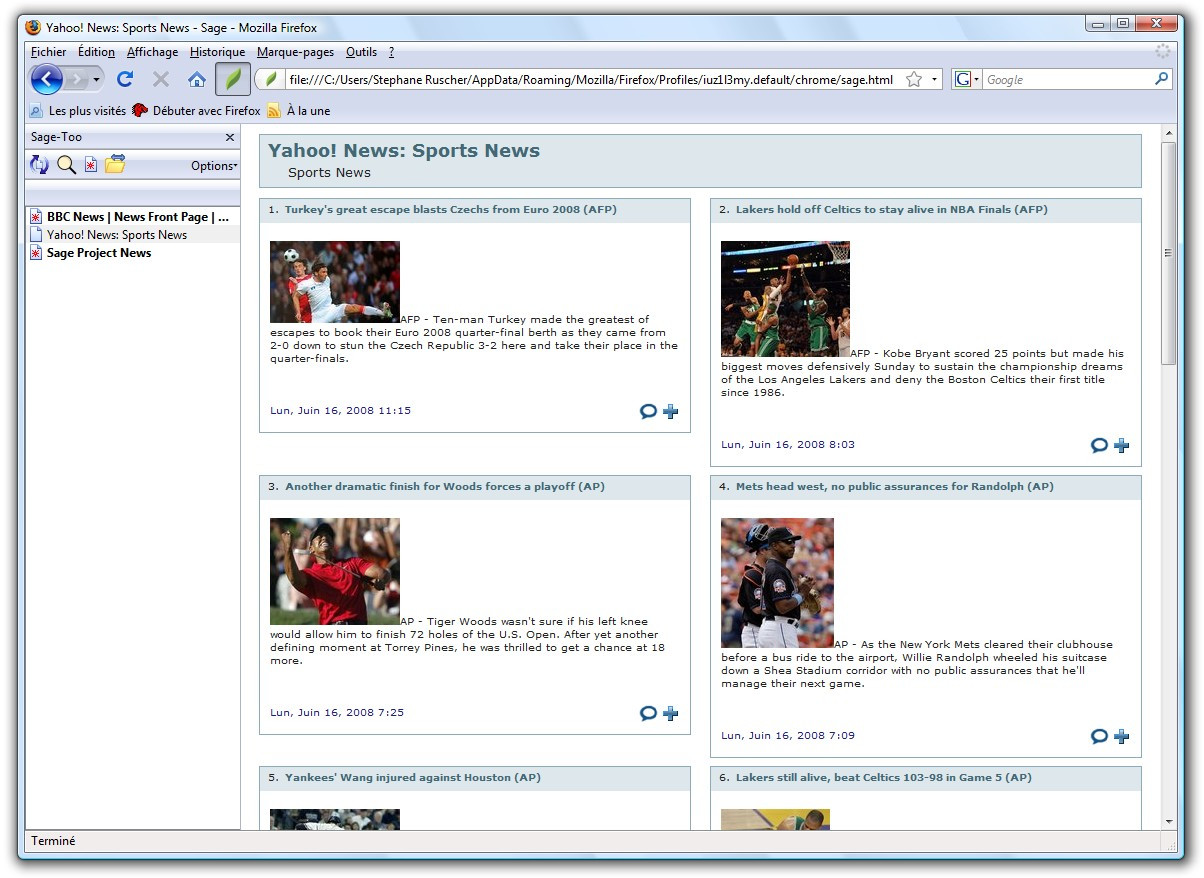Open the search engine selector dropdown

[967, 79]
